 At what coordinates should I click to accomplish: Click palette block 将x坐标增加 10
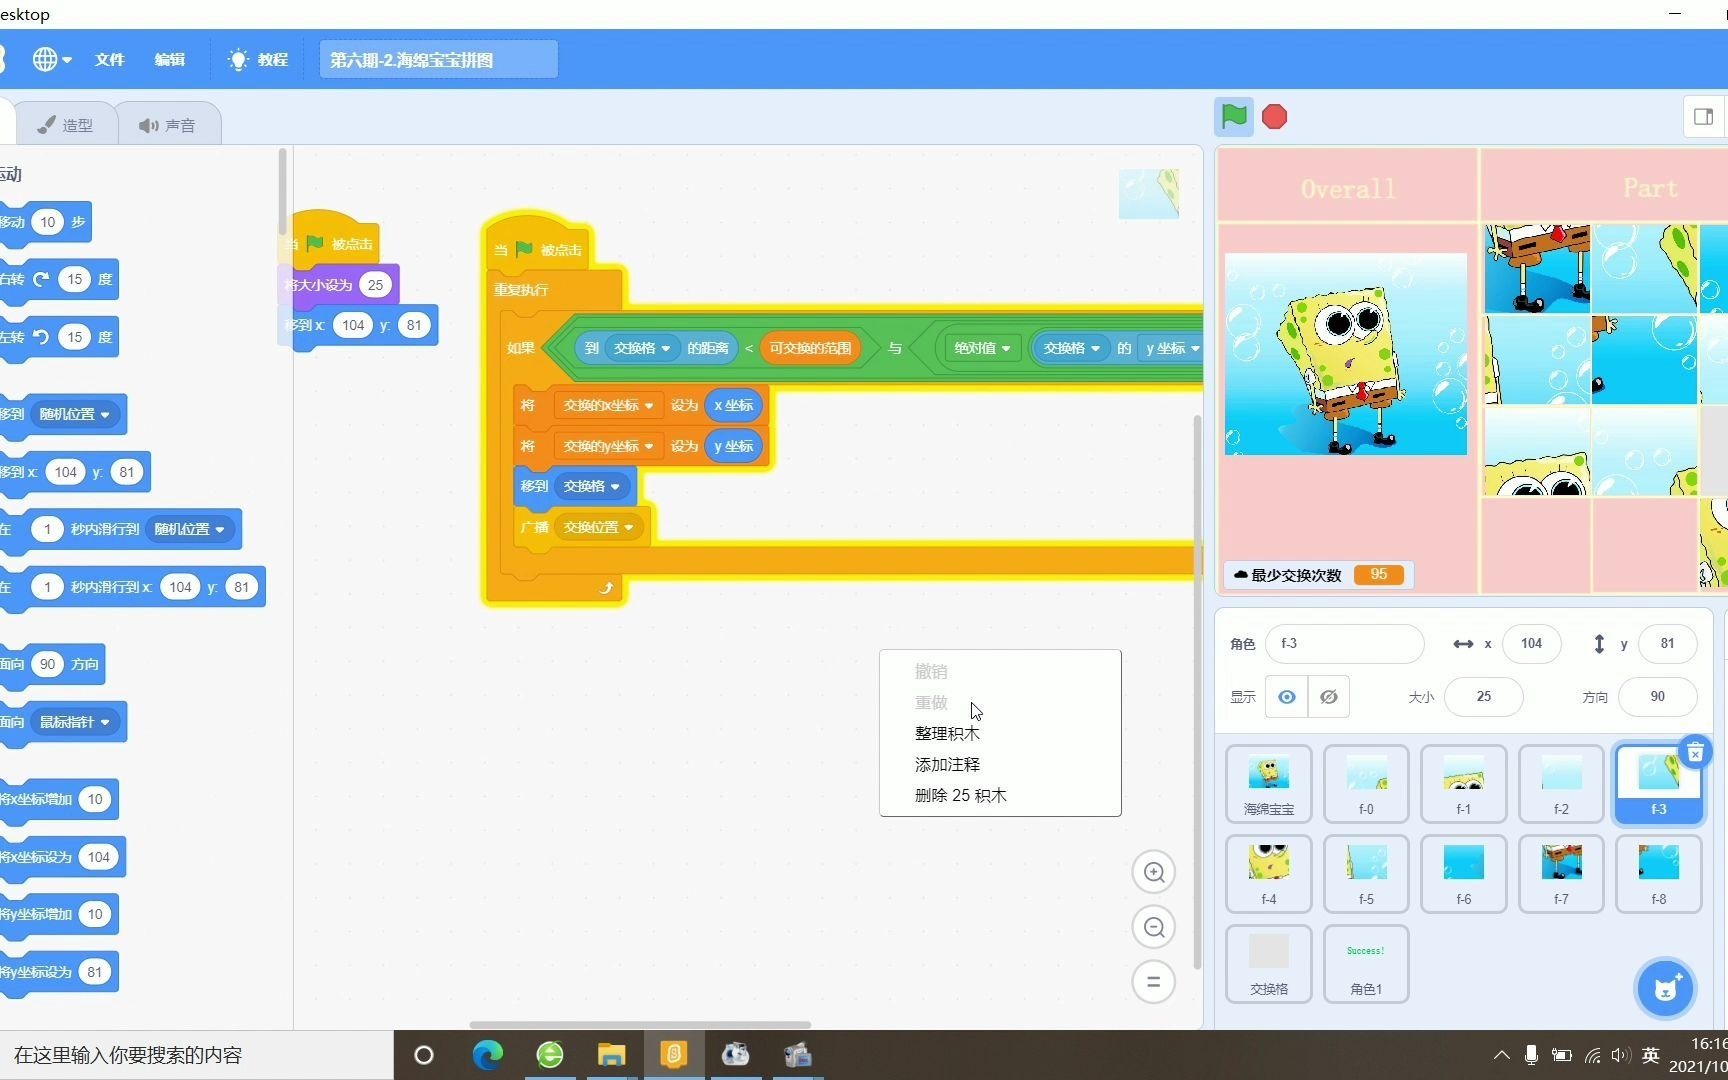coord(59,799)
